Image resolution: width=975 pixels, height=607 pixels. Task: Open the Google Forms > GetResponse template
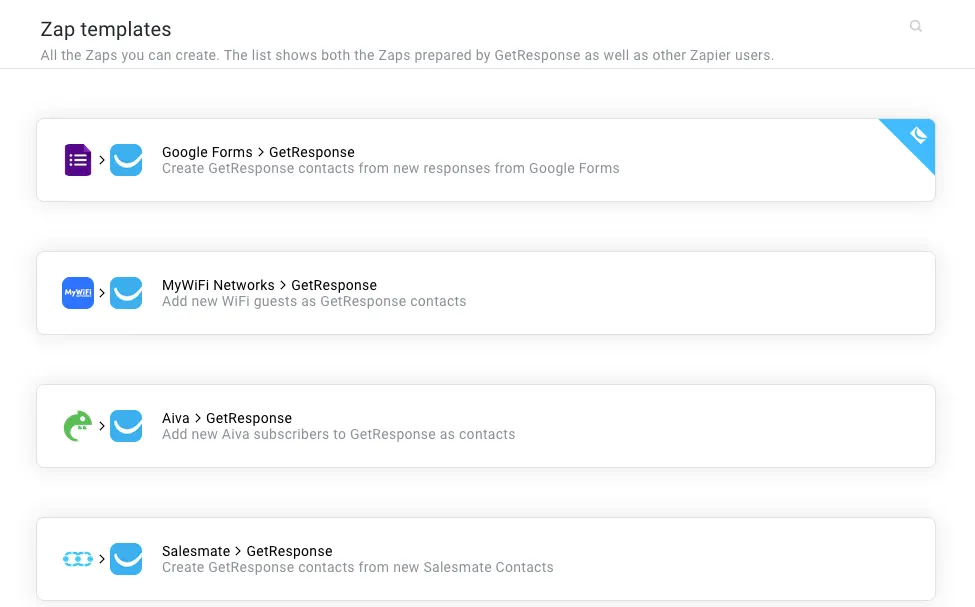pos(486,160)
